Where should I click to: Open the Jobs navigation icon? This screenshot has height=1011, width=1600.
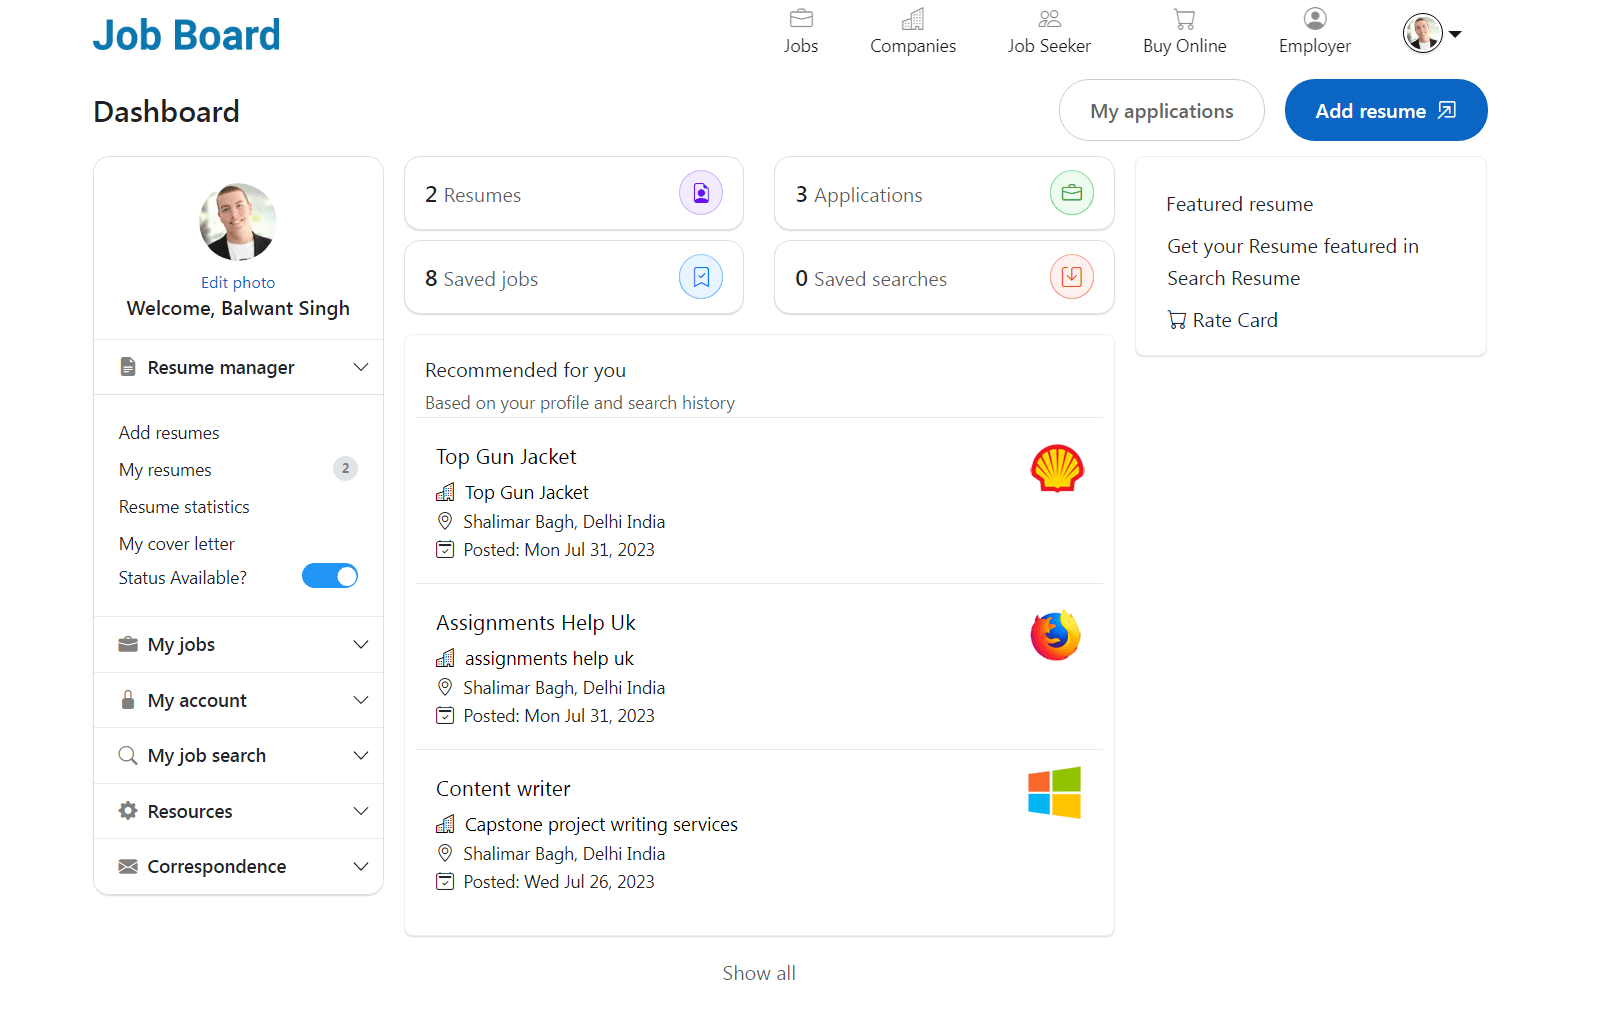click(x=801, y=19)
